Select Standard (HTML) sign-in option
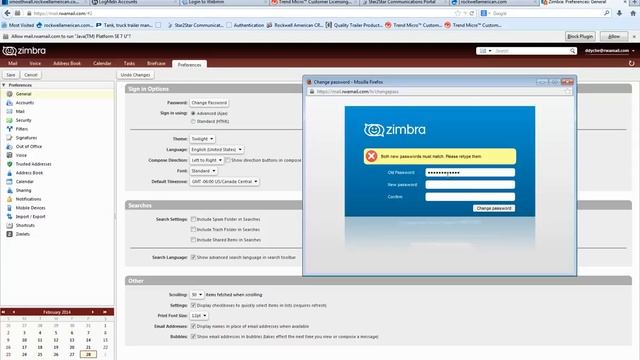The width and height of the screenshot is (640, 360). [x=193, y=122]
